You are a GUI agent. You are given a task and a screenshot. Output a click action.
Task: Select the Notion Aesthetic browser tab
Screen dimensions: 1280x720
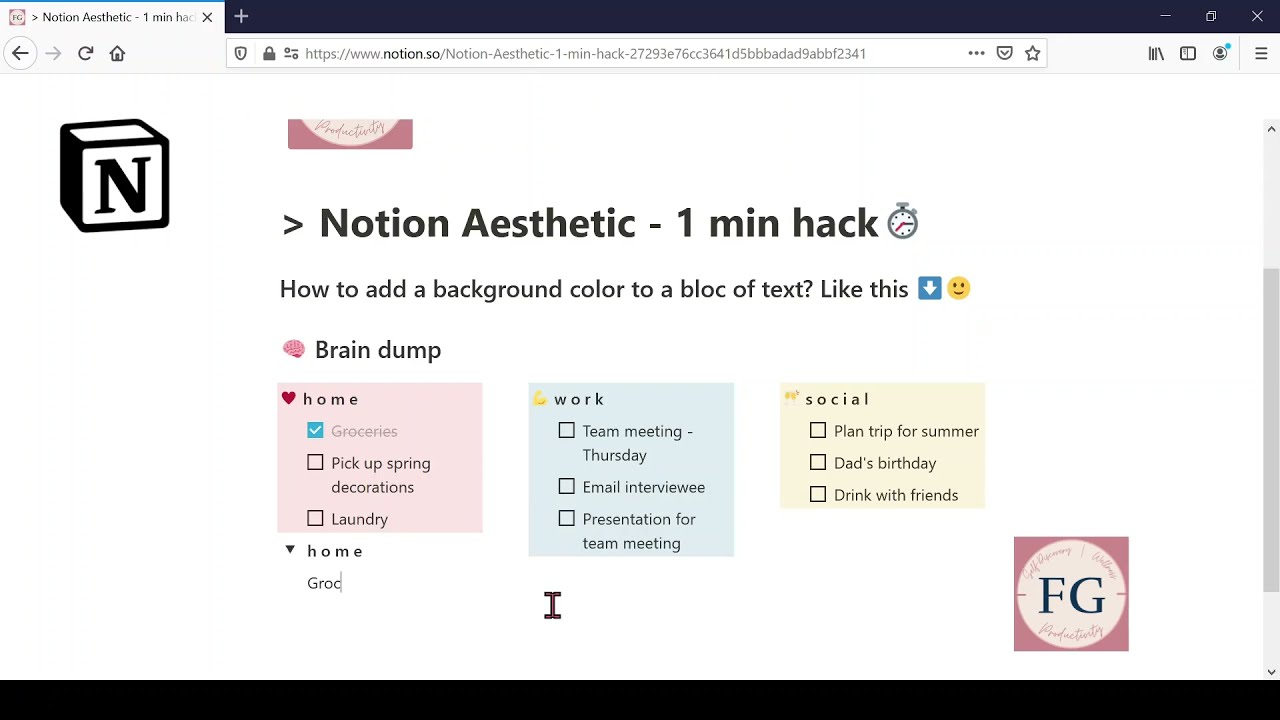tap(112, 17)
